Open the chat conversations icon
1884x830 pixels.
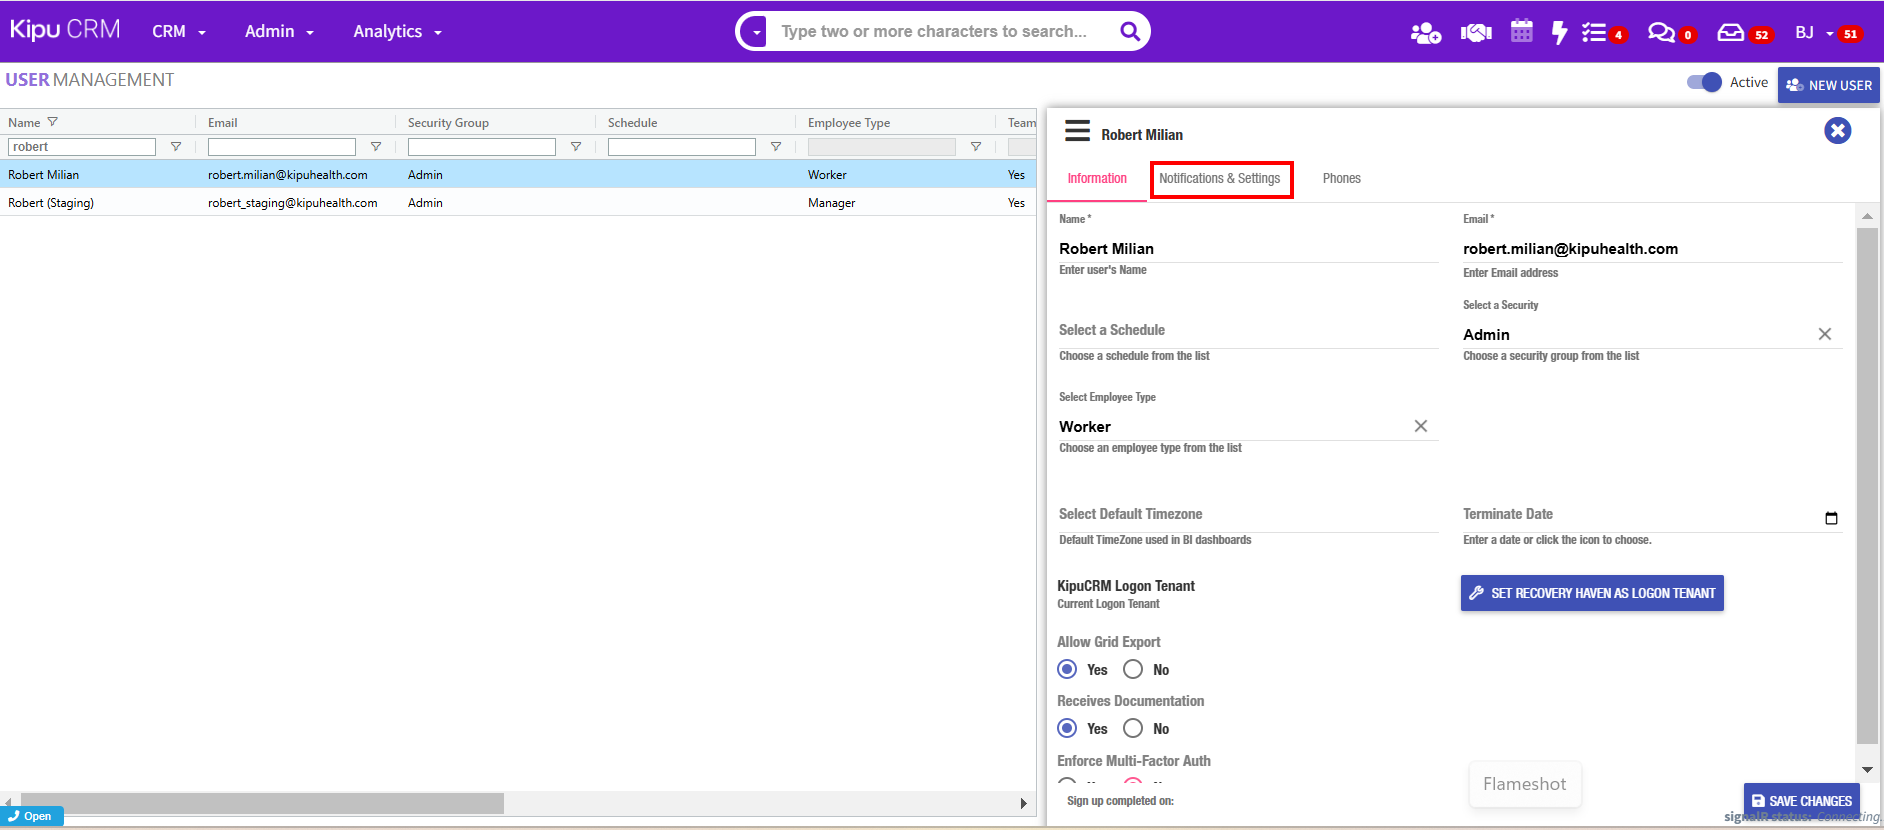pyautogui.click(x=1661, y=33)
